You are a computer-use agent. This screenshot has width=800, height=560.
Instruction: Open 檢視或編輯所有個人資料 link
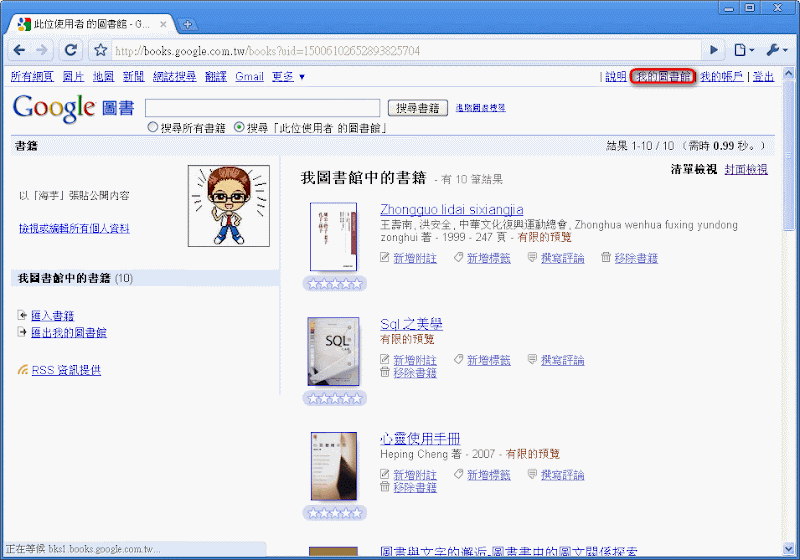point(74,228)
